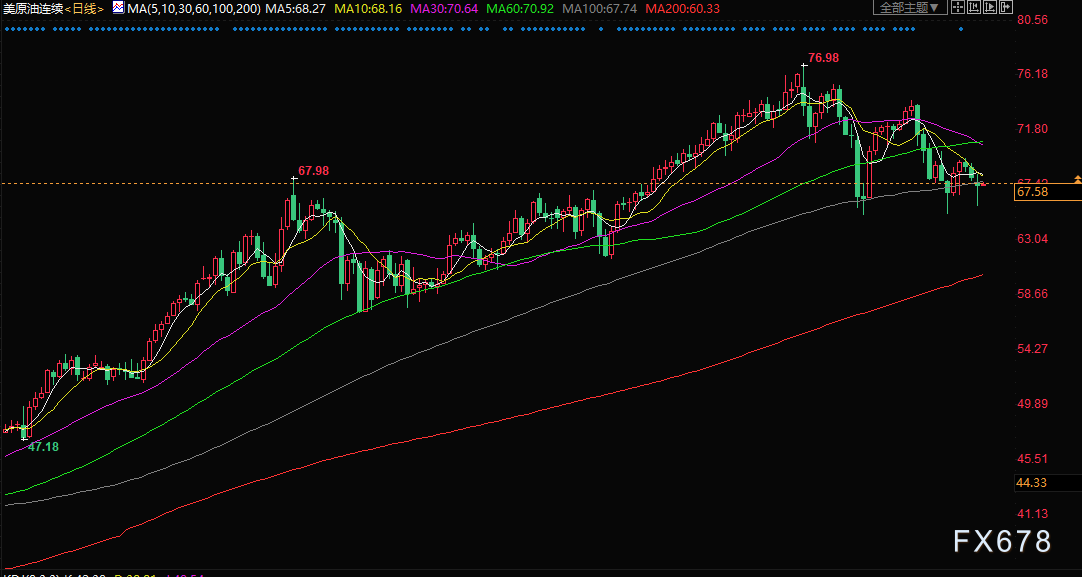1082x577 pixels.
Task: Click the 54.27 price axis label
Action: [1032, 349]
